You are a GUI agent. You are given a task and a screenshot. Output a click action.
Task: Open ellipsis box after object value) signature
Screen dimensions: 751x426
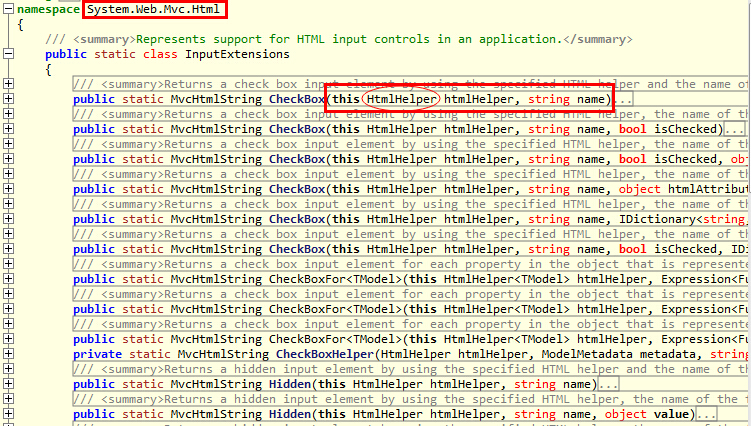tap(706, 414)
